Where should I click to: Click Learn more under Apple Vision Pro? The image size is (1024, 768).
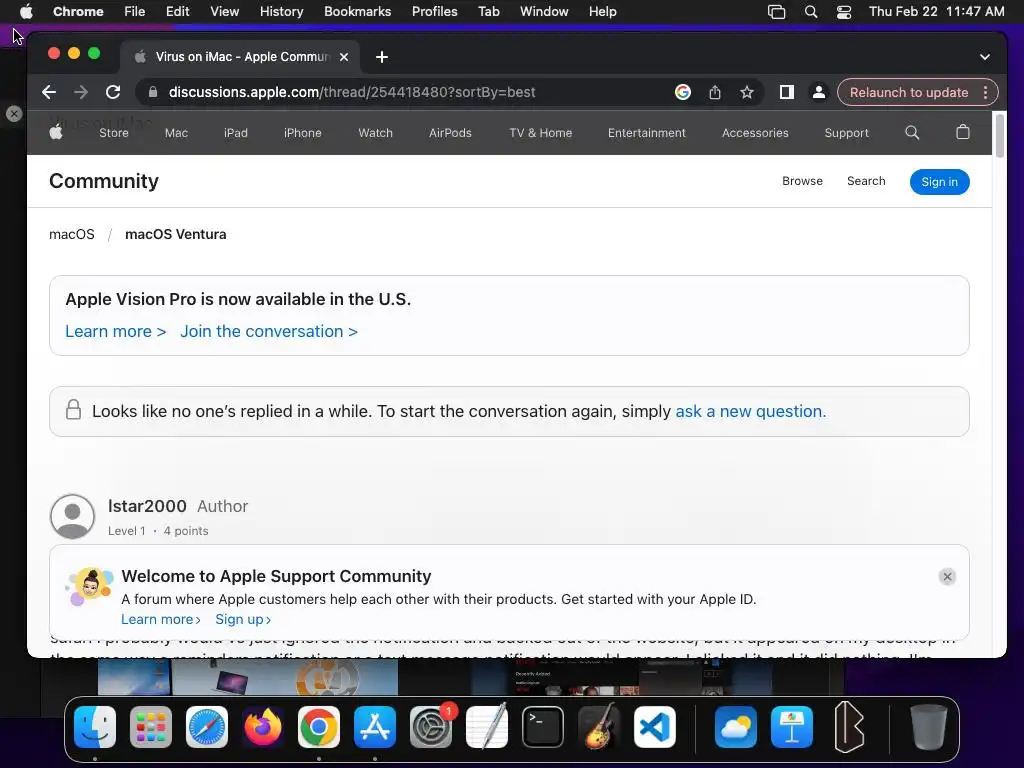coord(116,331)
